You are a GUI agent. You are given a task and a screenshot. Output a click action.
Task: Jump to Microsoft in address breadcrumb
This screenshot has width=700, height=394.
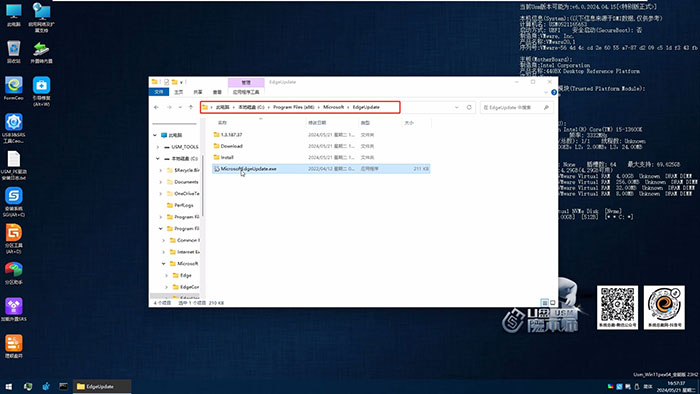pos(333,108)
